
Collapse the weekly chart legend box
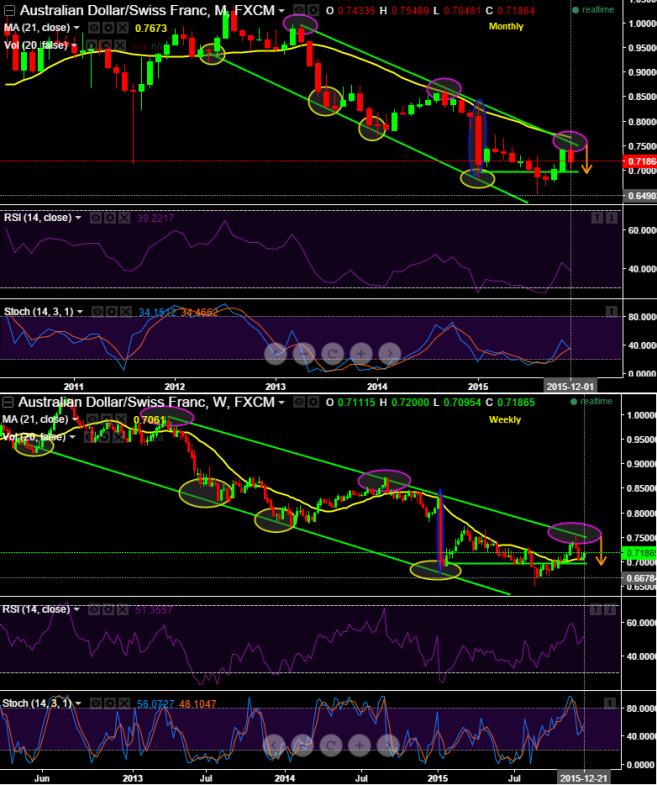tap(8, 402)
